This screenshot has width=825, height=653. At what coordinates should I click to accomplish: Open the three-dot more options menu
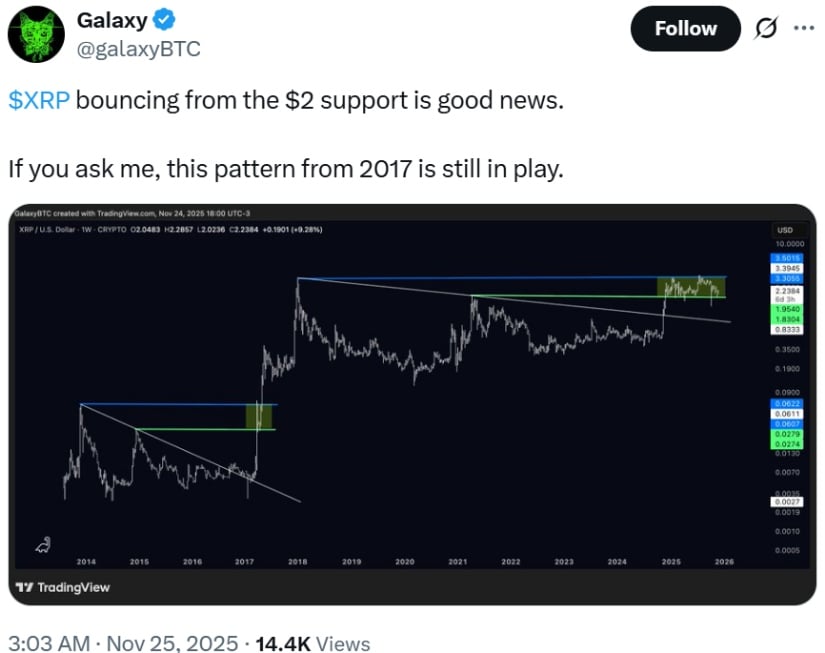click(803, 28)
